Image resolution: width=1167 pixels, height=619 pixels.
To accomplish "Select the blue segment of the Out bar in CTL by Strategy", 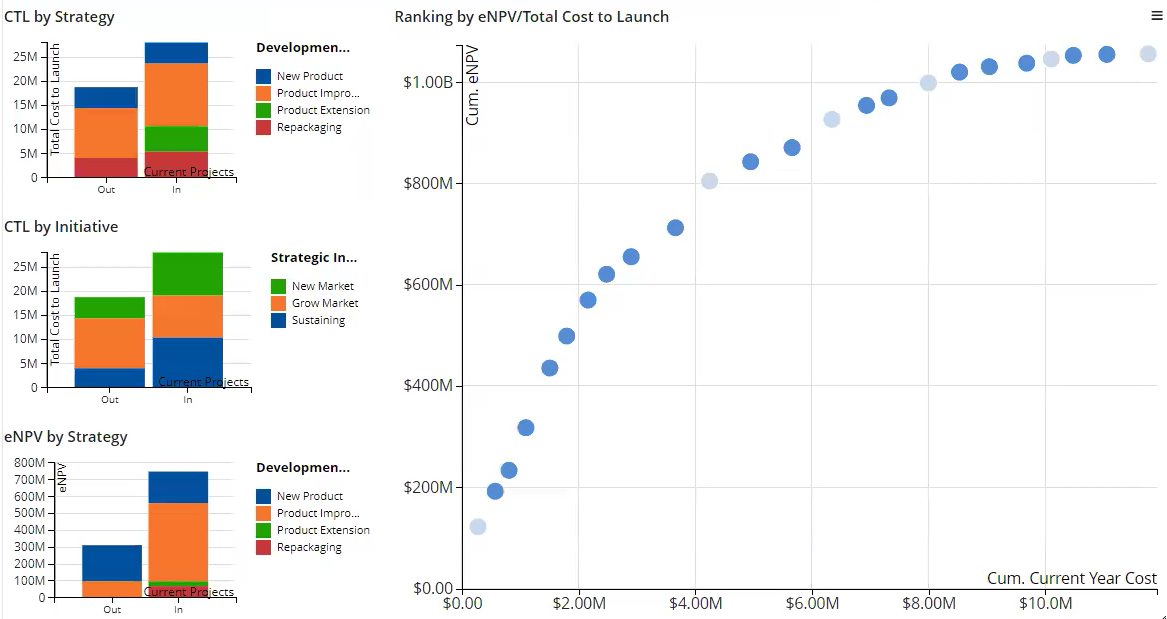I will 106,97.
